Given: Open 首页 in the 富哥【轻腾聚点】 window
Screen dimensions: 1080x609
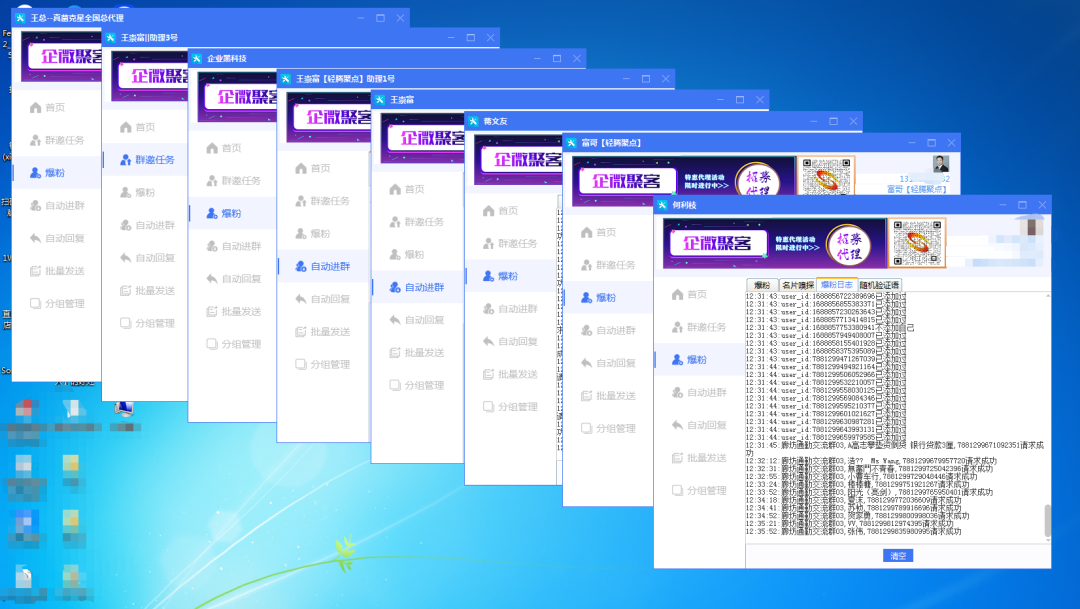Looking at the screenshot, I should pos(598,232).
